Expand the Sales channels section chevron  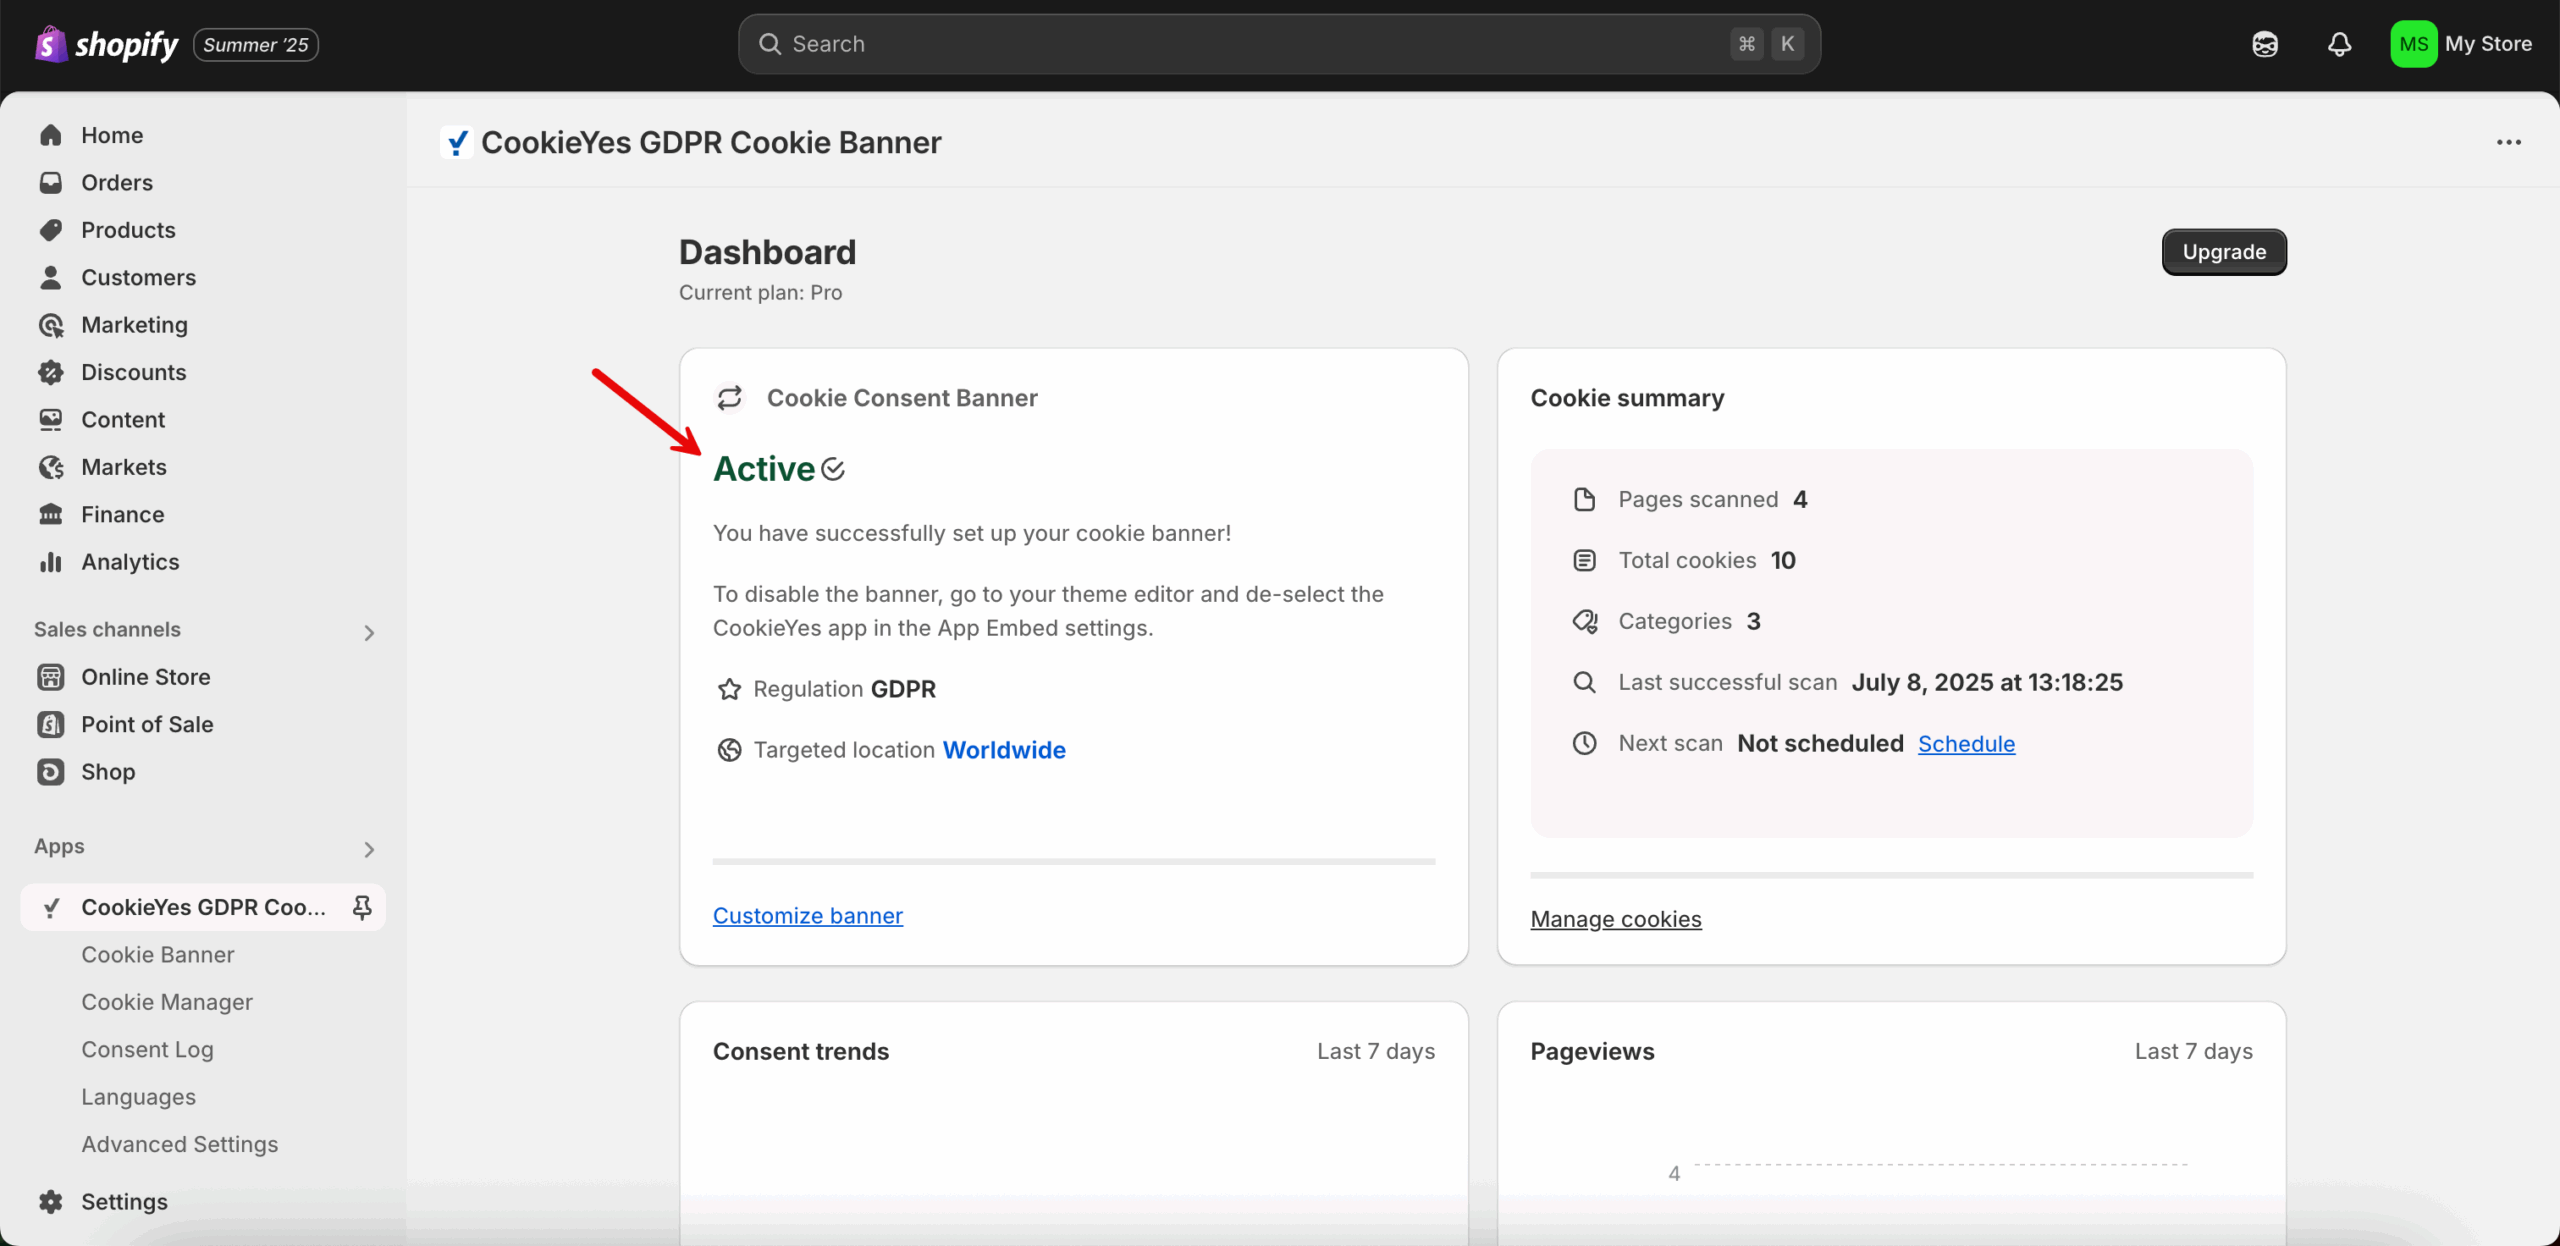(369, 633)
